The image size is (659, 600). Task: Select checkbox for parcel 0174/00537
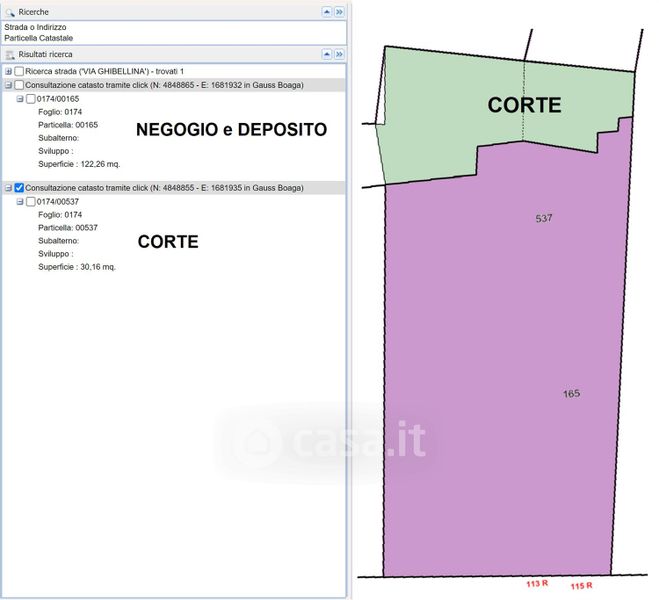tap(31, 201)
